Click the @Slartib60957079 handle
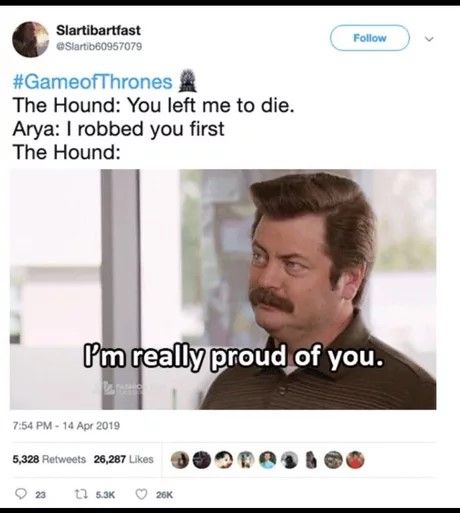Screen dimensions: 460x513 pos(99,46)
